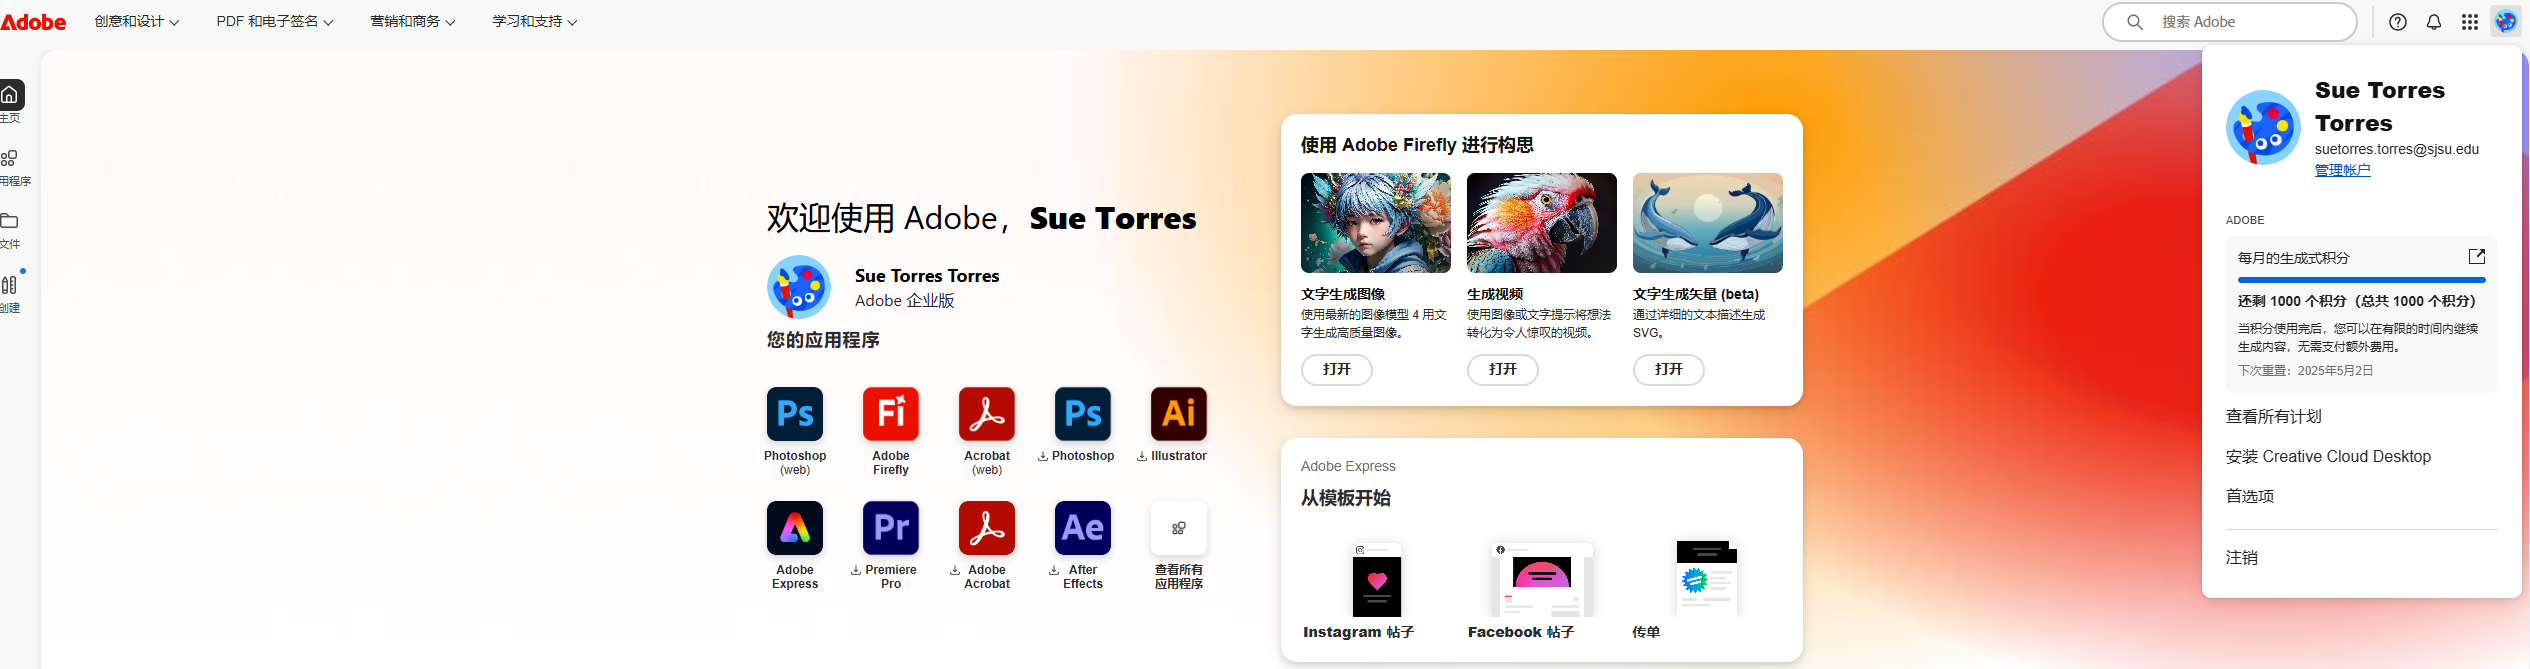The height and width of the screenshot is (669, 2530).
Task: Launch Adobe Express app icon
Action: coord(795,528)
